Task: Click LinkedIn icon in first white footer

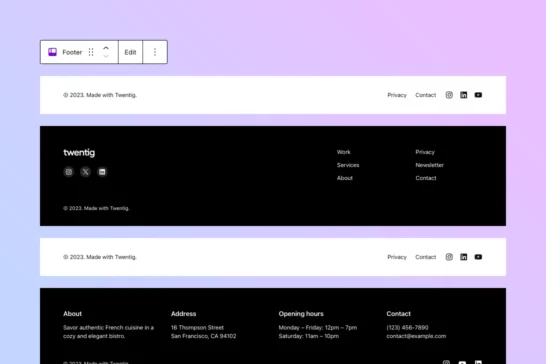Action: pos(463,95)
